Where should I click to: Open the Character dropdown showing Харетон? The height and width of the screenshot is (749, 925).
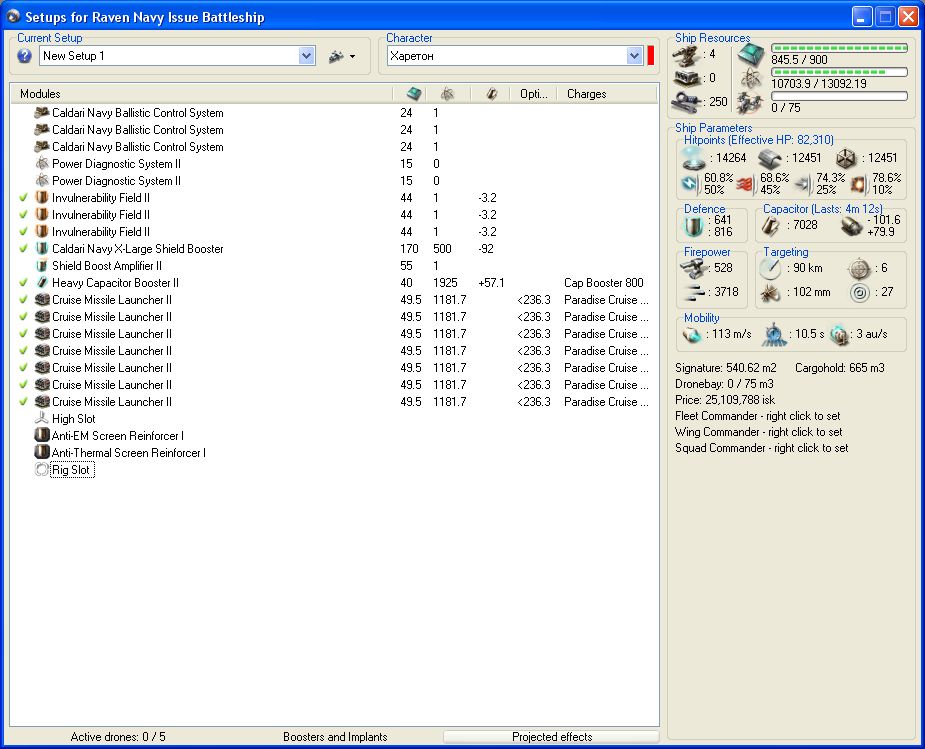pyautogui.click(x=634, y=56)
